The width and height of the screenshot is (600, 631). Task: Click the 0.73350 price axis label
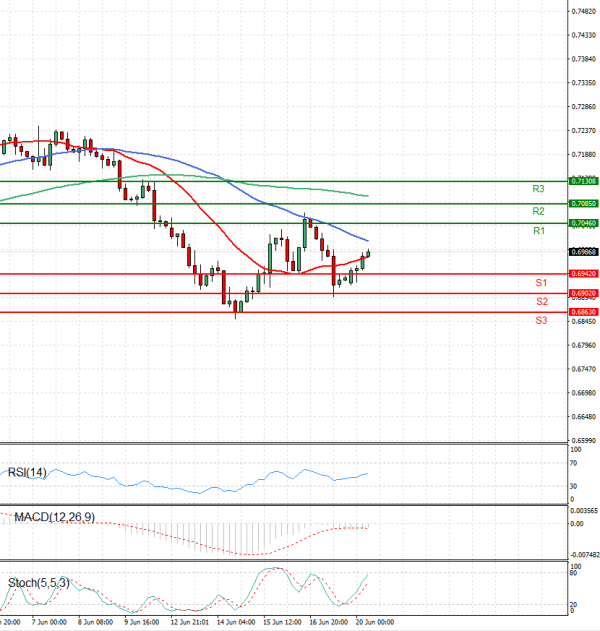(x=584, y=83)
